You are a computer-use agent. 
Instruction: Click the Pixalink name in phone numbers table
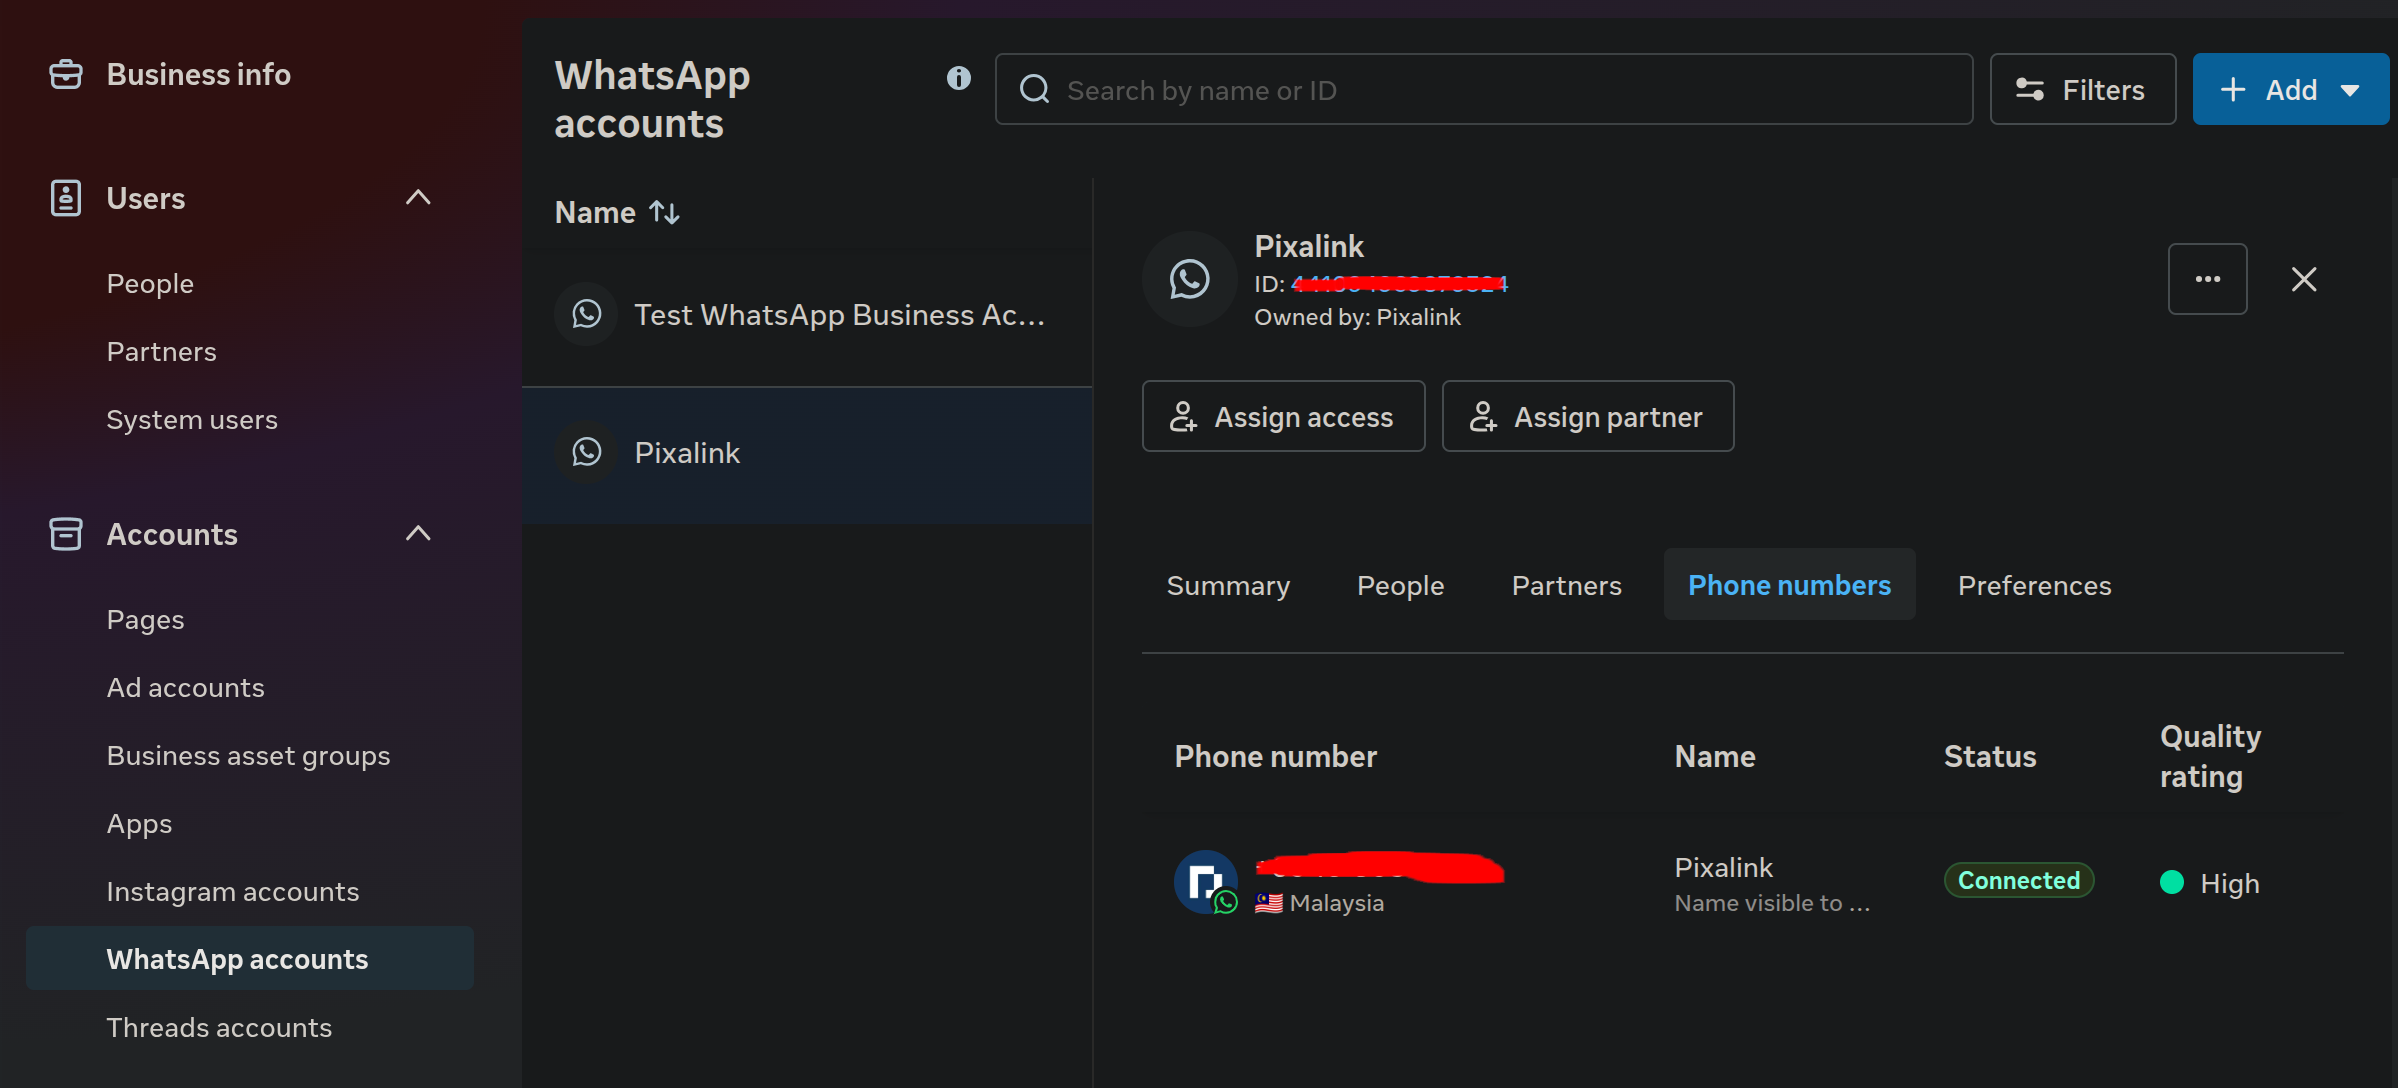tap(1723, 867)
